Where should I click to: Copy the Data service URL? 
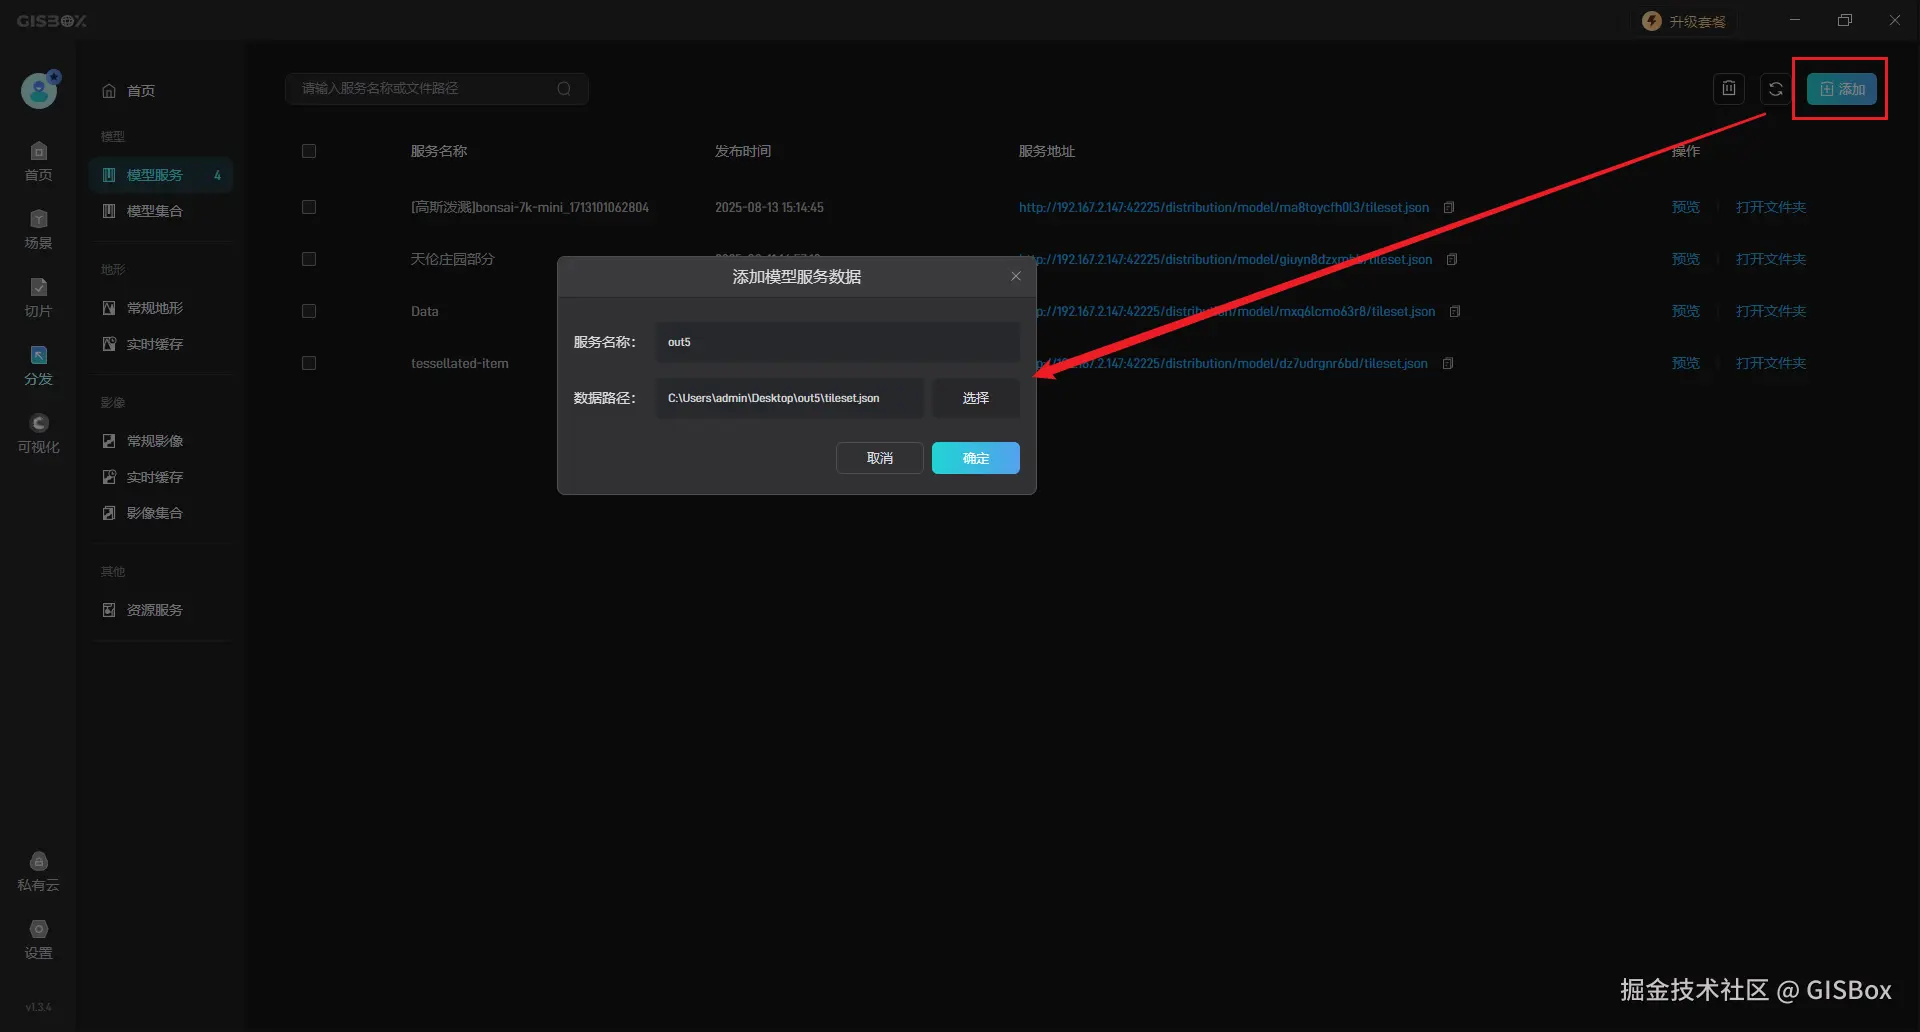click(1455, 312)
